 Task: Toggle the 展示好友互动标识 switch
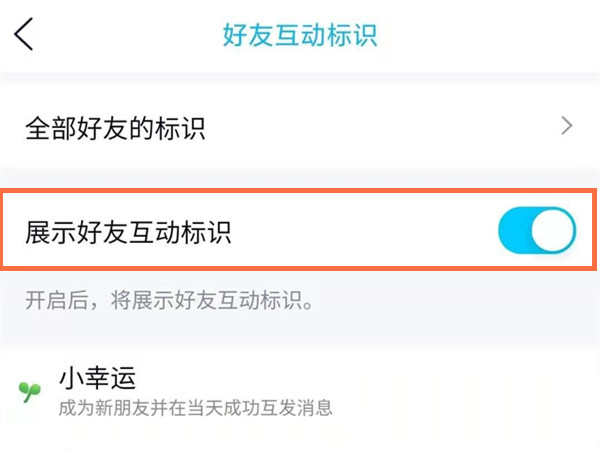coord(537,232)
